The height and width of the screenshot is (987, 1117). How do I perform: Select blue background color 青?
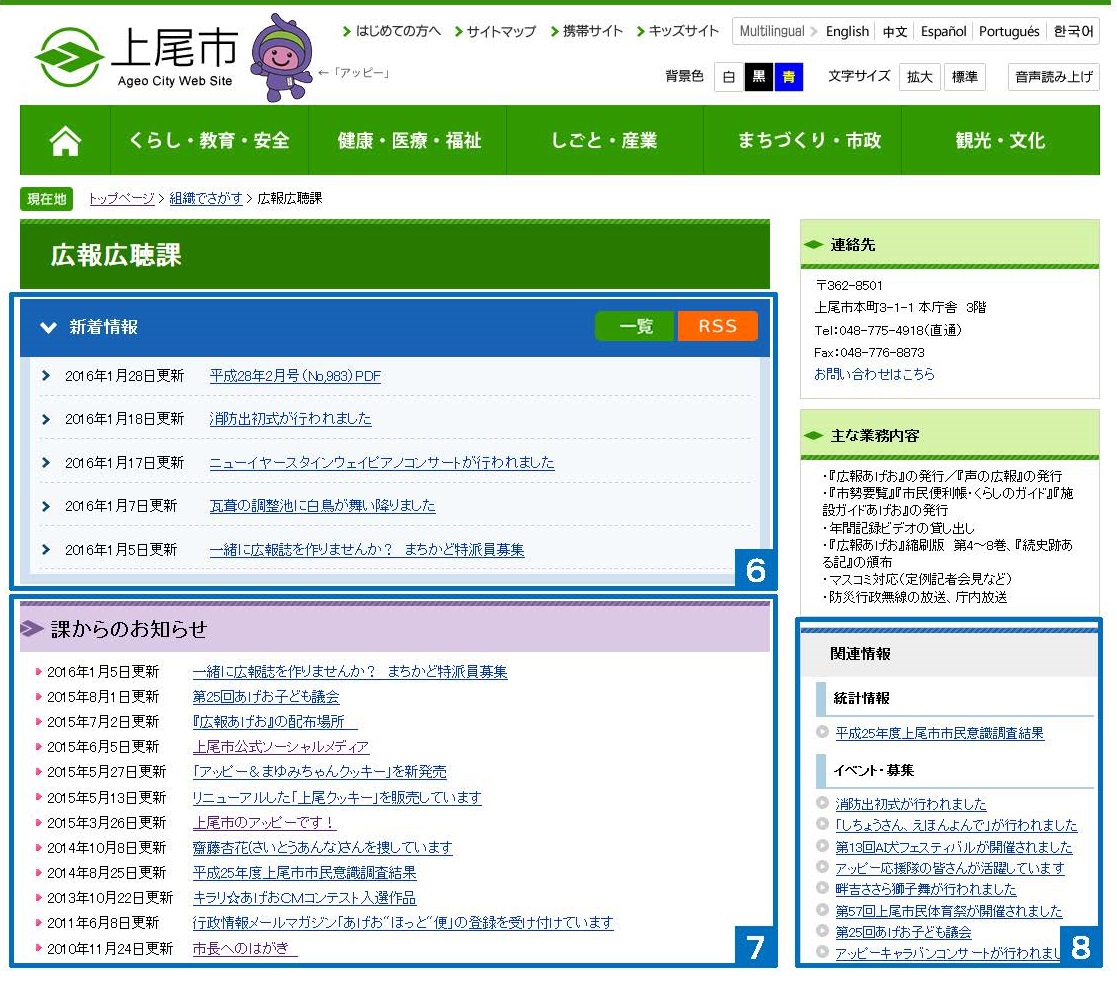point(789,77)
